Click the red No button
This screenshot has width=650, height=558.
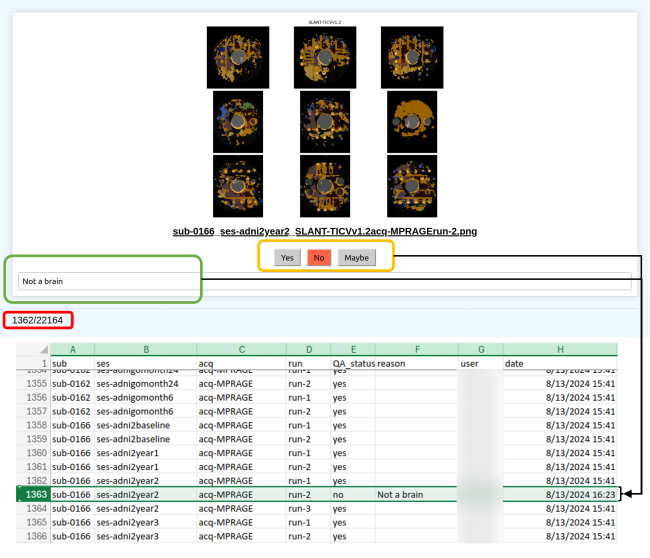319,257
